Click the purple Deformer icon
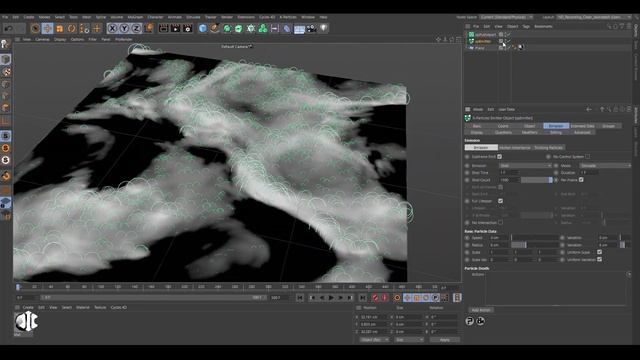This screenshot has height=360, width=640. pyautogui.click(x=287, y=28)
